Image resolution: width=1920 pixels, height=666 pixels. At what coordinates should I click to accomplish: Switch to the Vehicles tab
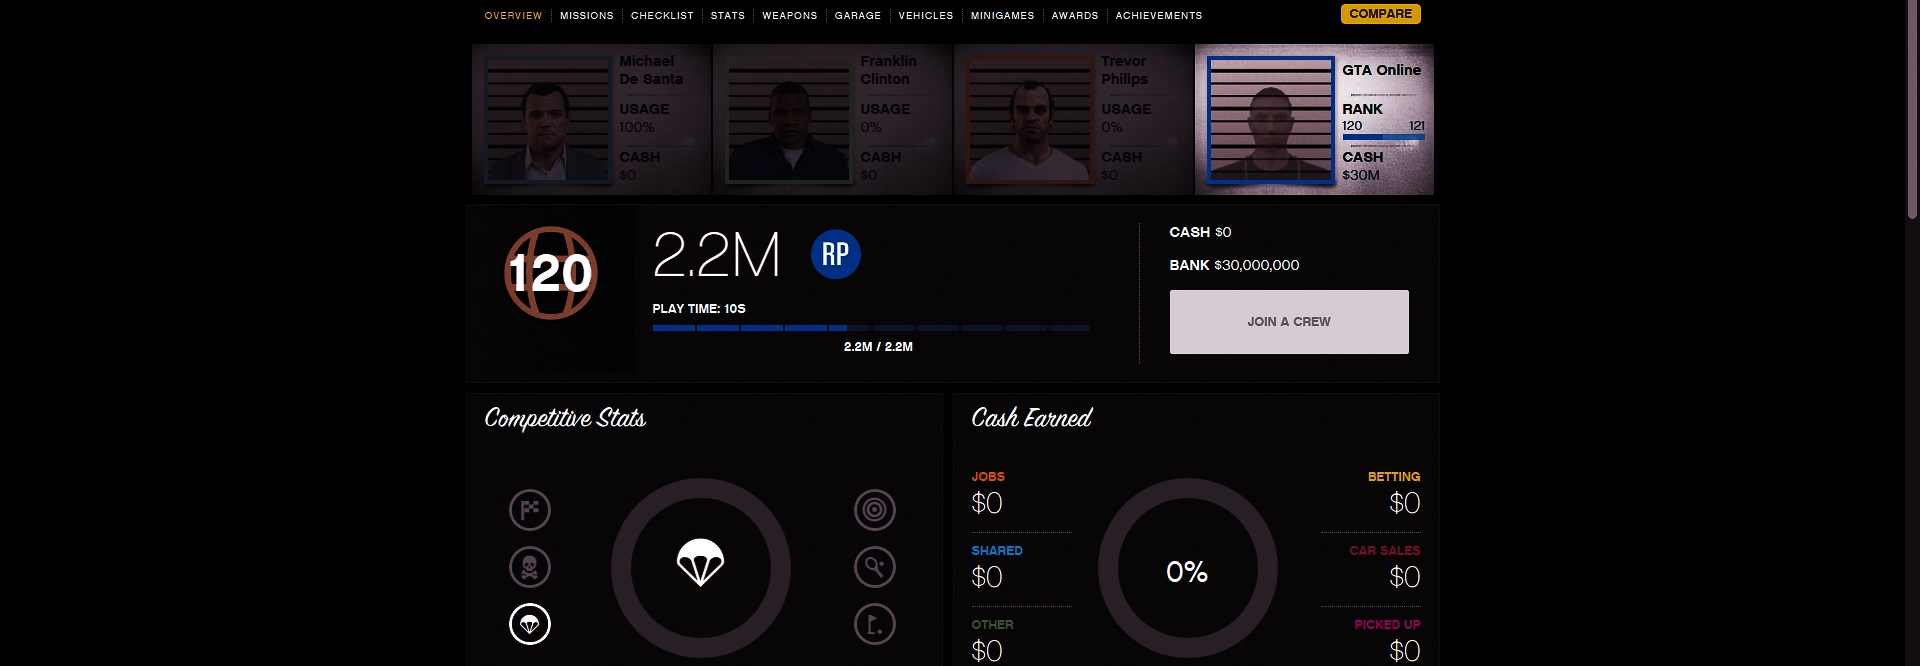pyautogui.click(x=926, y=16)
